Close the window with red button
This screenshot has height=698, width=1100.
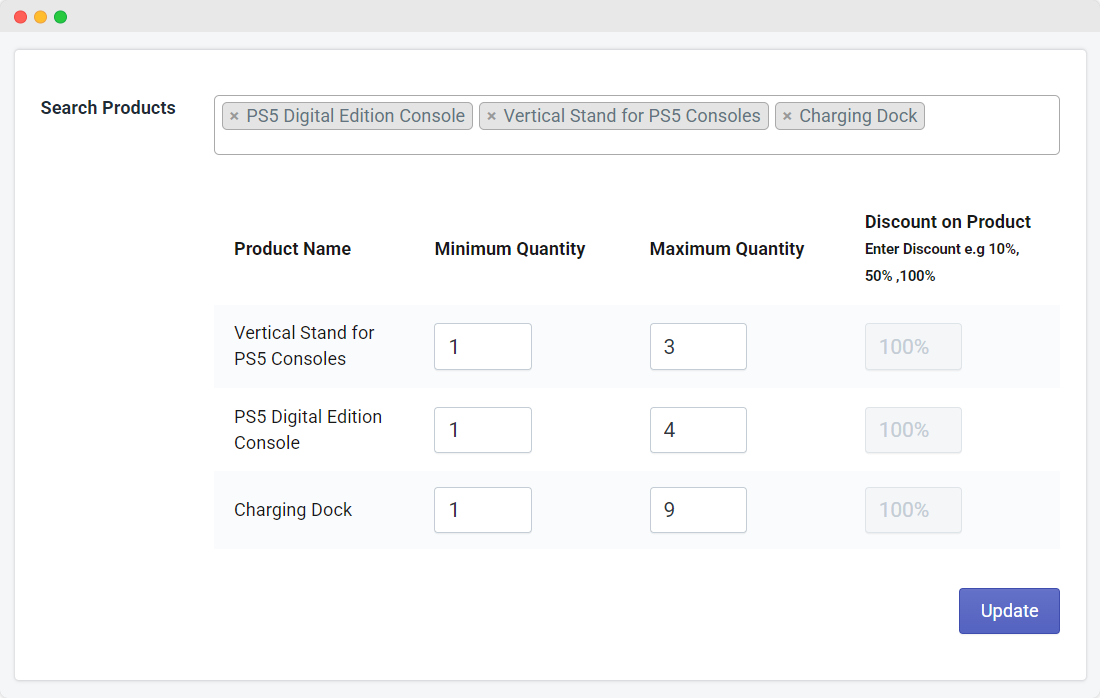(x=20, y=17)
